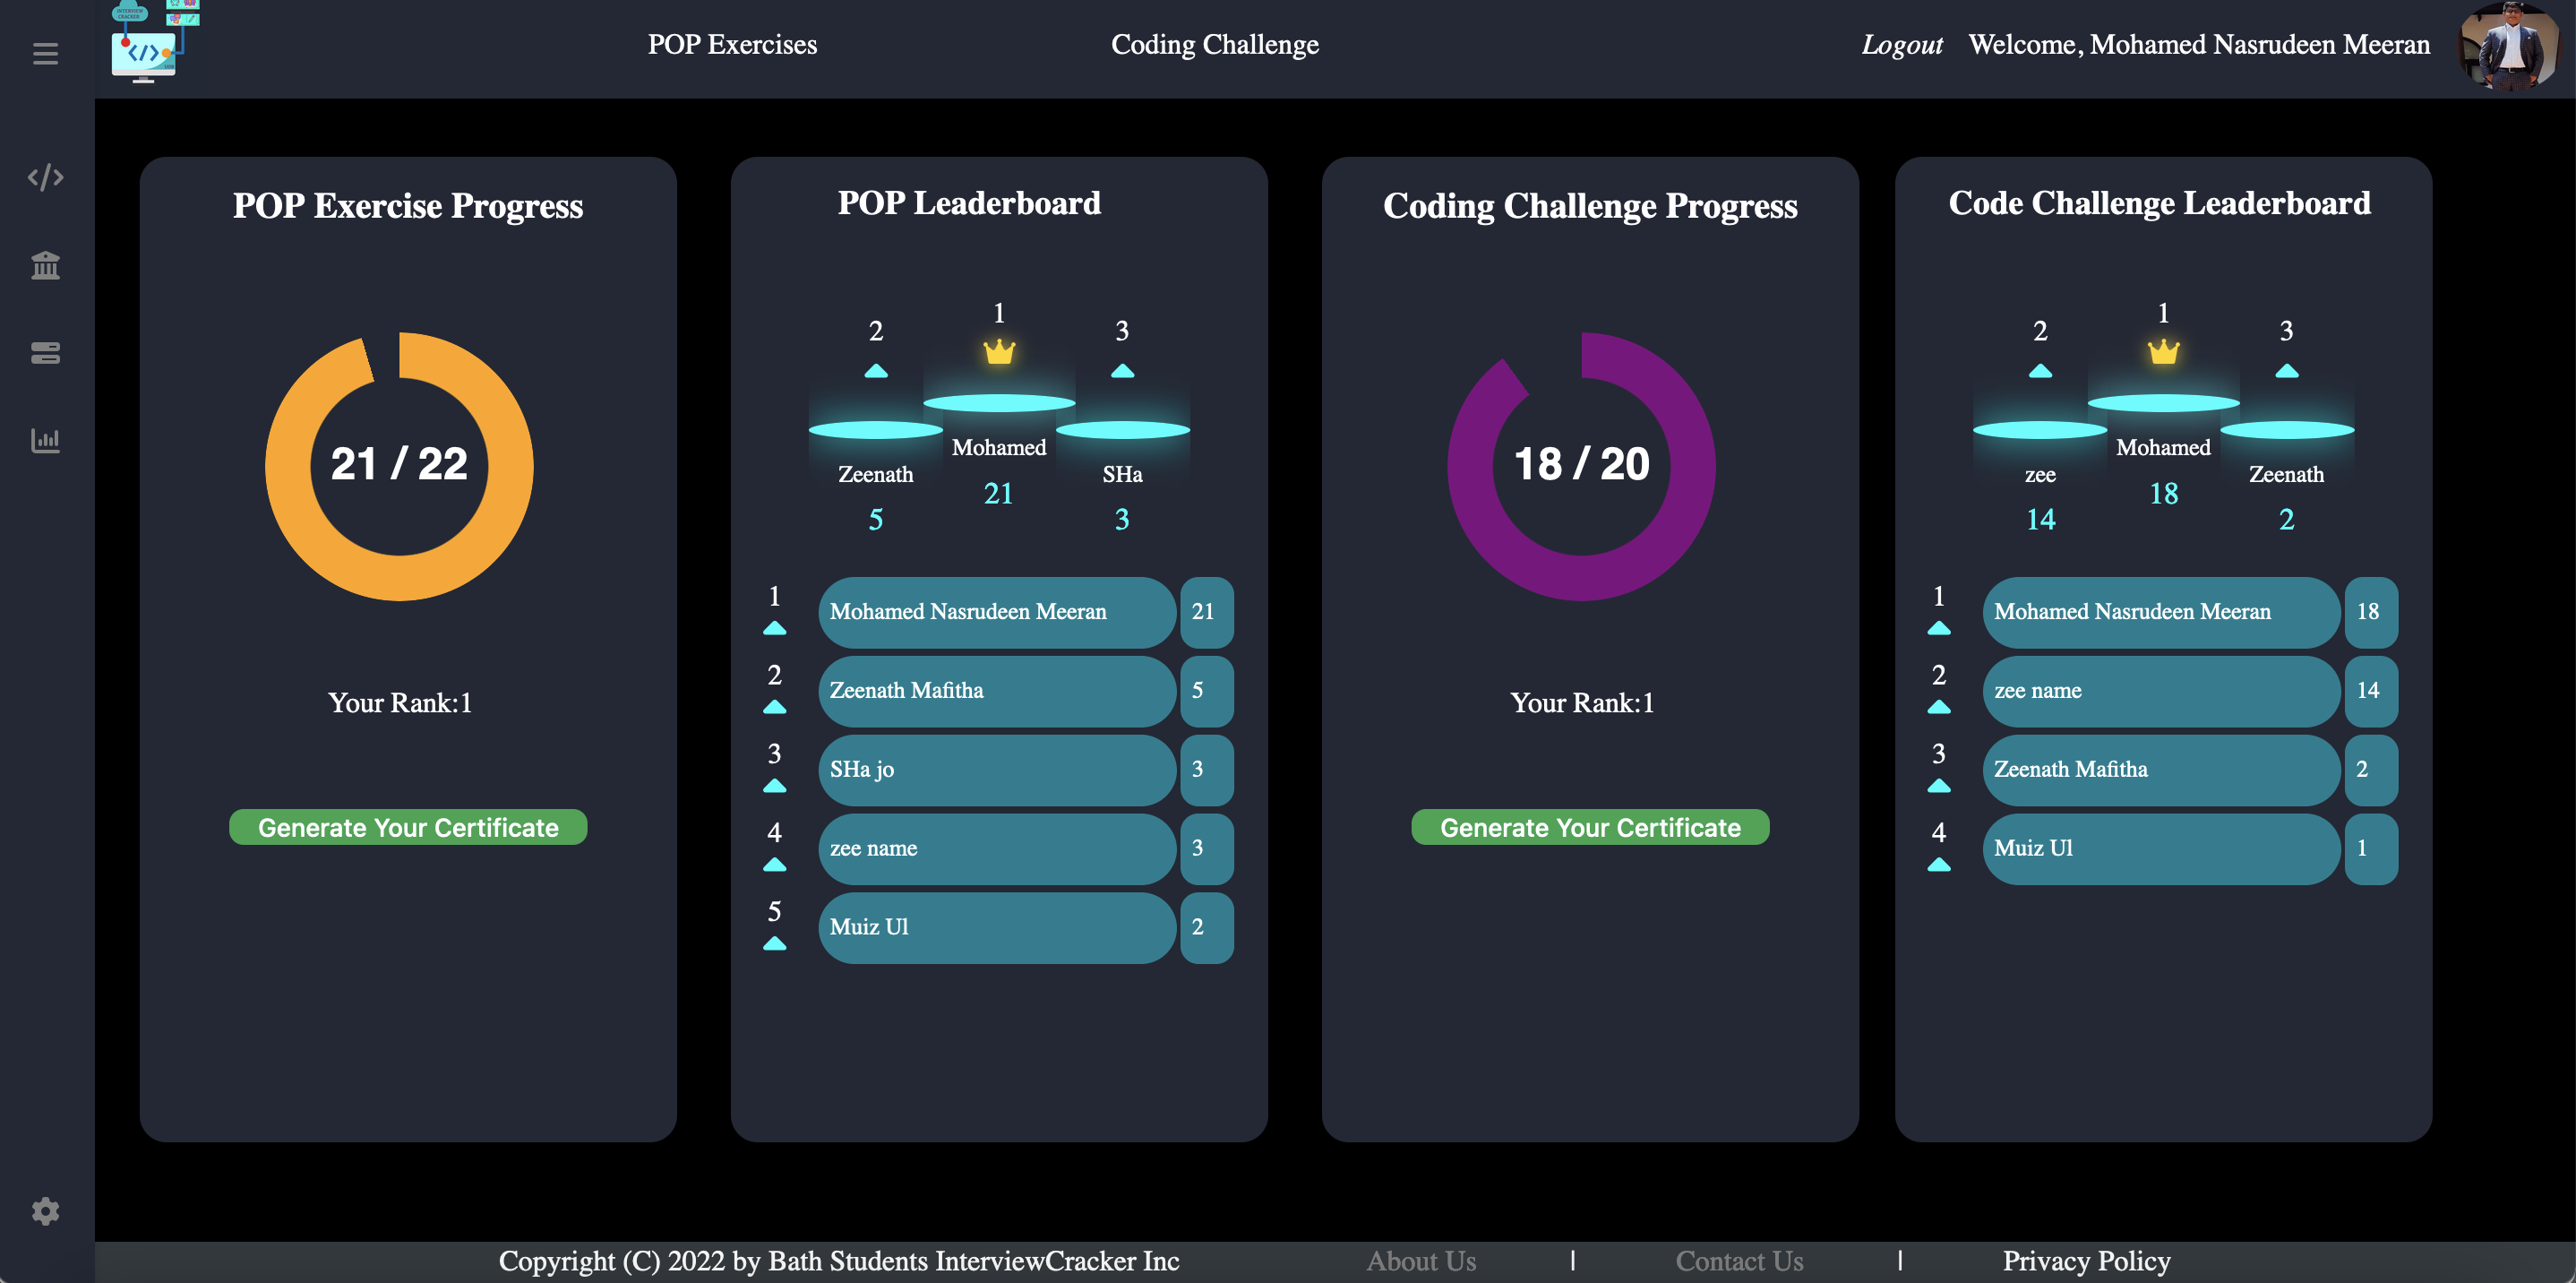The width and height of the screenshot is (2576, 1283).
Task: Click the code brackets sidebar icon
Action: click(x=45, y=177)
